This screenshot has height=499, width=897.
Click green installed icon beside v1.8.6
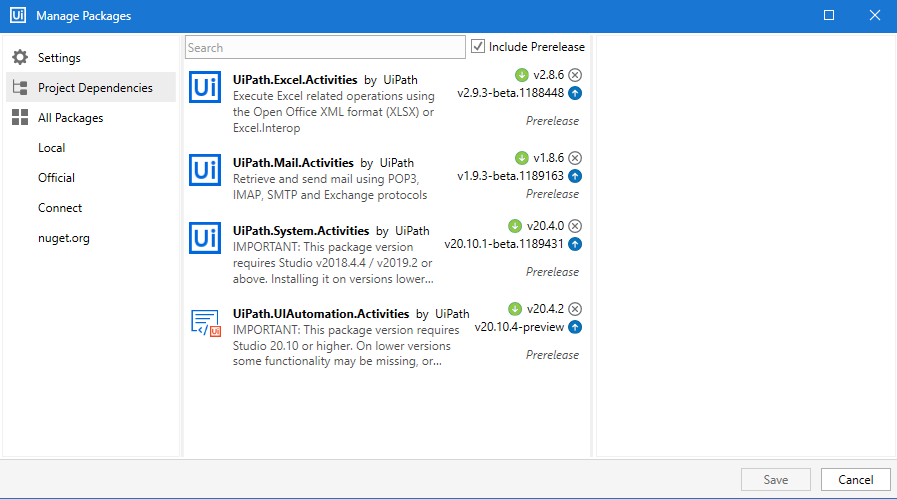click(521, 158)
